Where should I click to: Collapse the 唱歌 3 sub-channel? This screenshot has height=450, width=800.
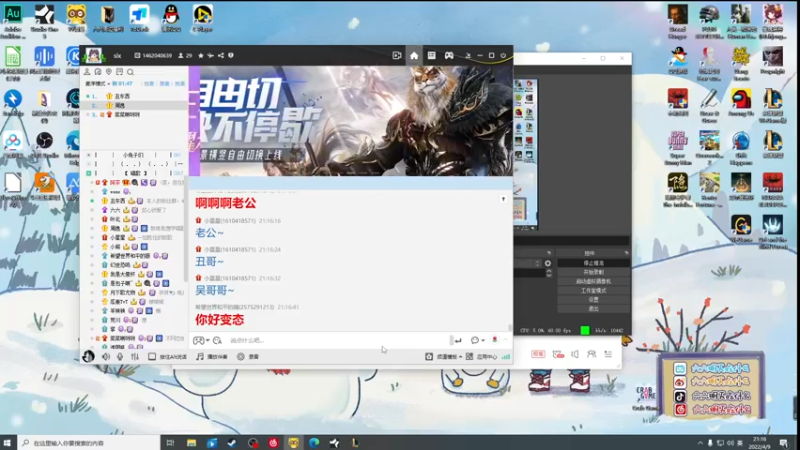pyautogui.click(x=89, y=173)
